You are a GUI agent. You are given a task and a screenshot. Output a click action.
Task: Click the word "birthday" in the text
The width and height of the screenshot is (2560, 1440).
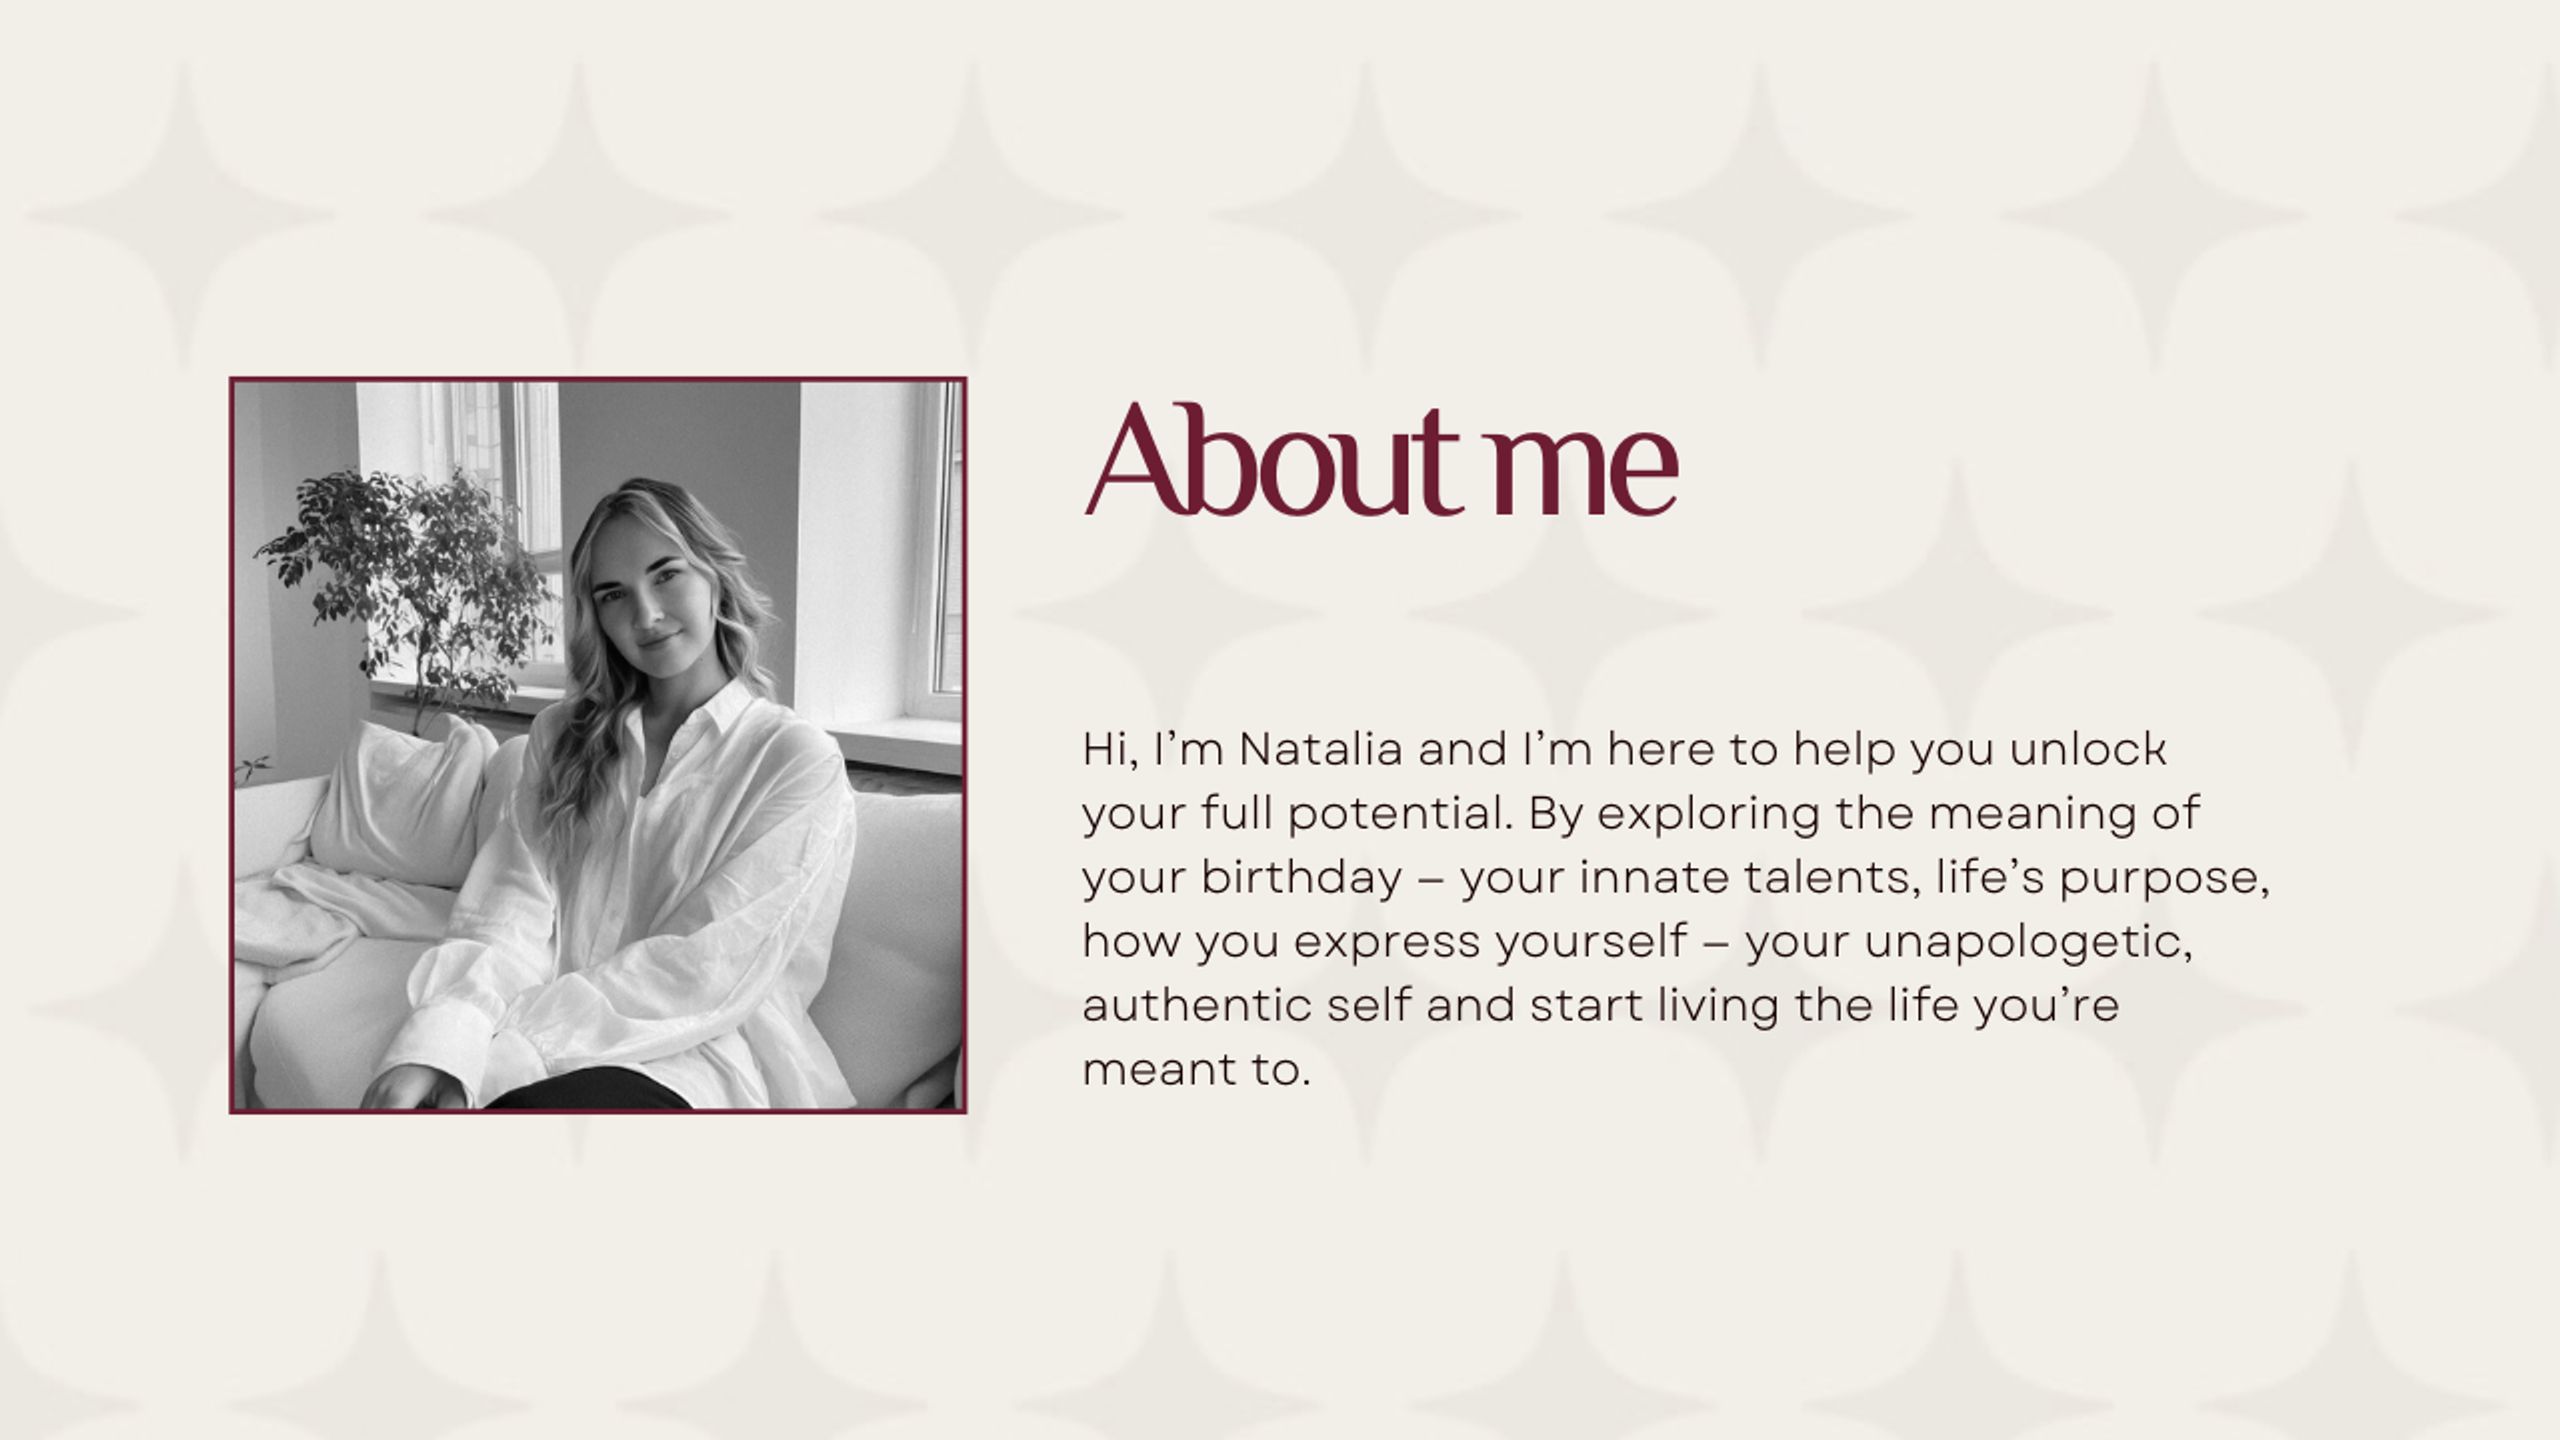tap(1301, 878)
